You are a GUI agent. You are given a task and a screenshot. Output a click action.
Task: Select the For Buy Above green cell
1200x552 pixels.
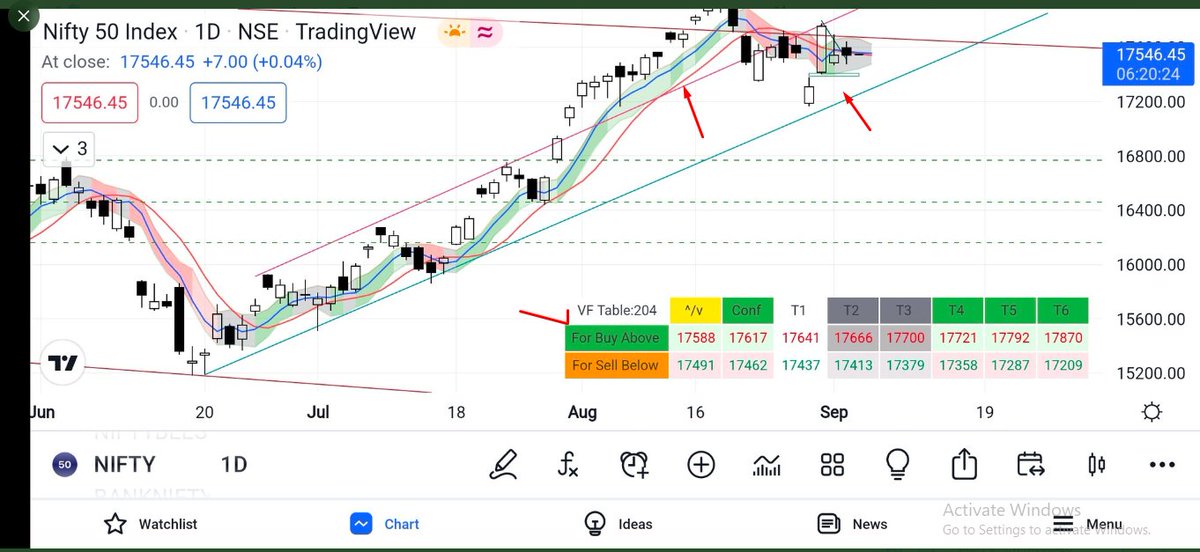coord(615,338)
